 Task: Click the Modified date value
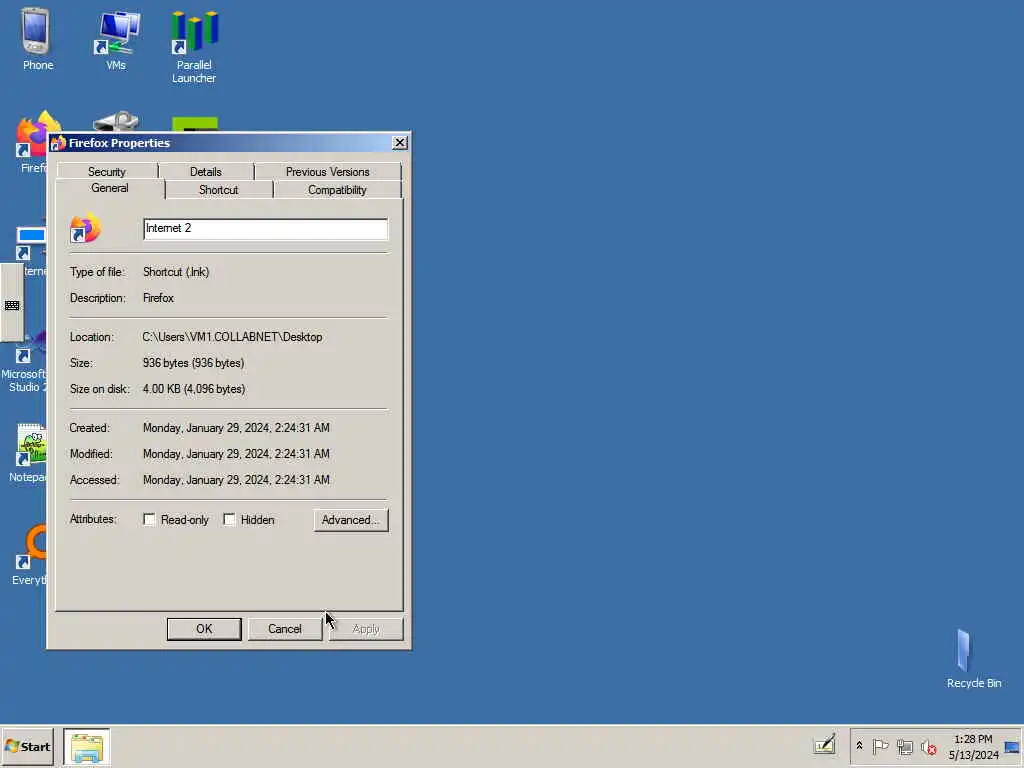pos(236,454)
